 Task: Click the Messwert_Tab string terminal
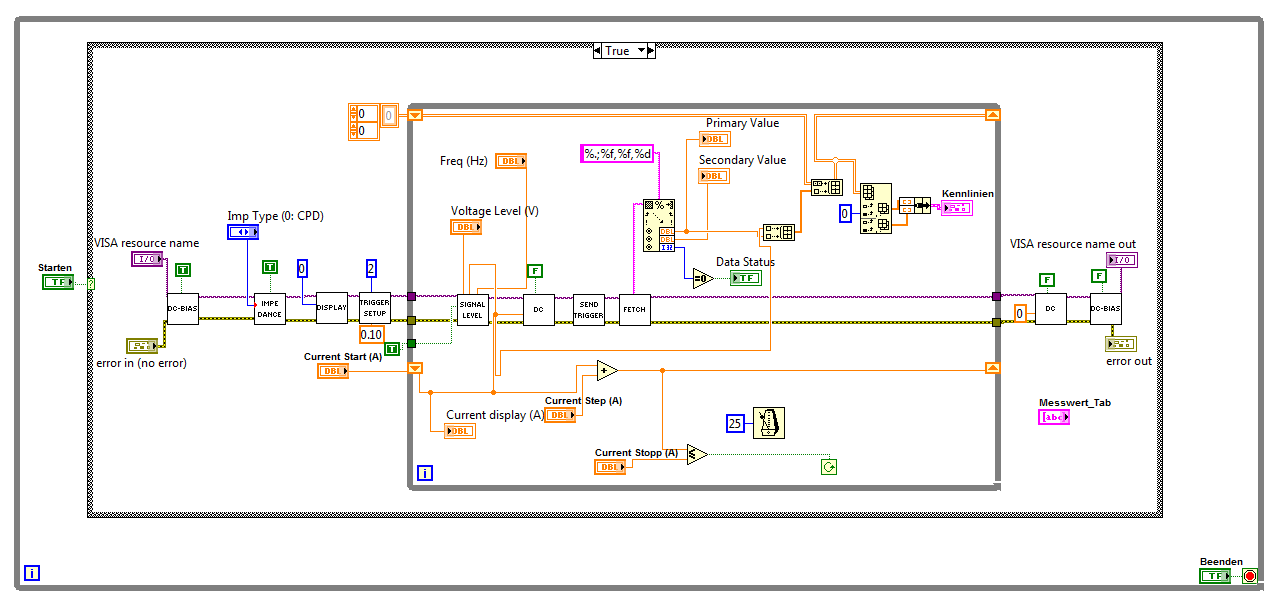point(1054,417)
